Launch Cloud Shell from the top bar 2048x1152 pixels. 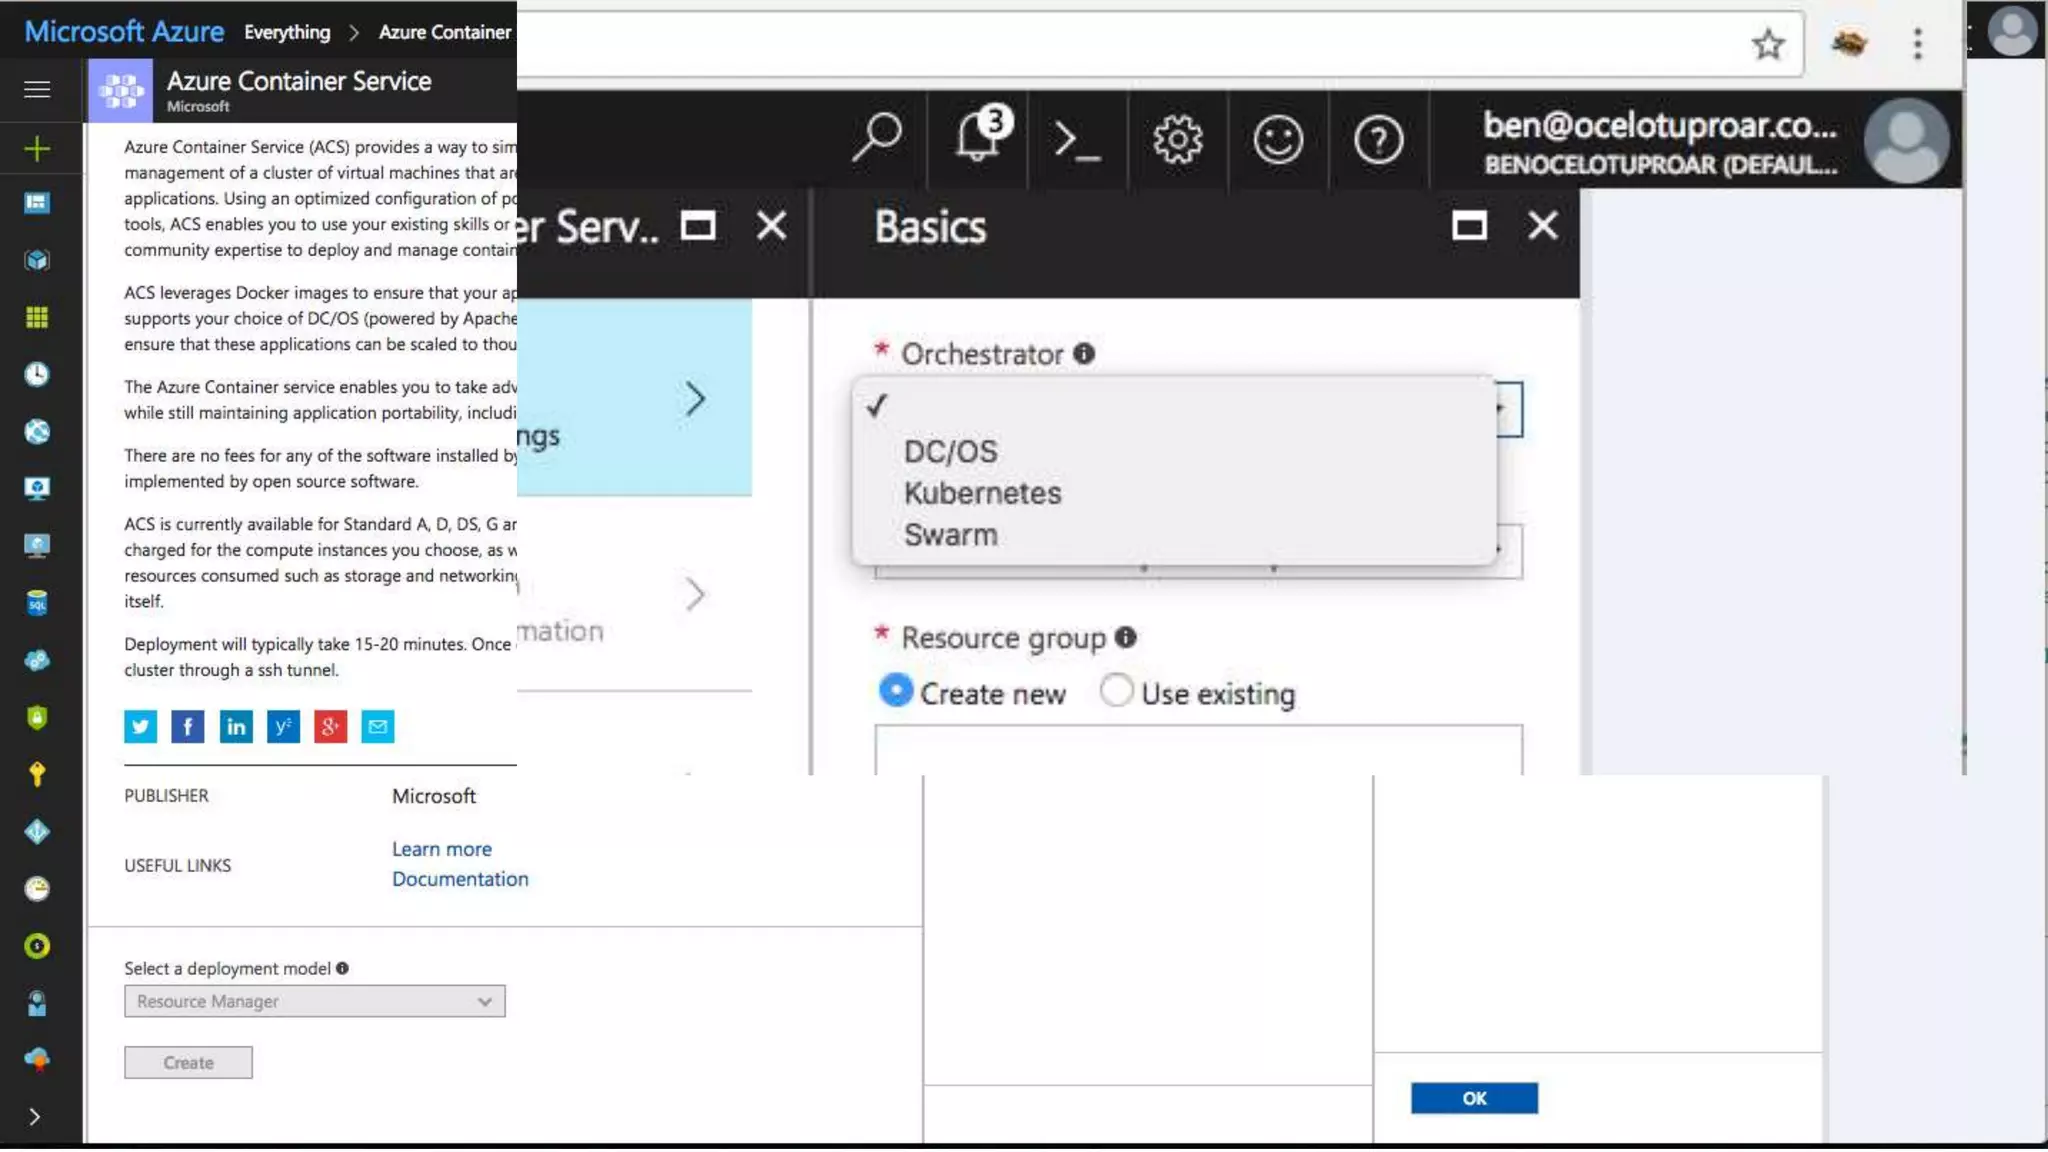tap(1077, 140)
